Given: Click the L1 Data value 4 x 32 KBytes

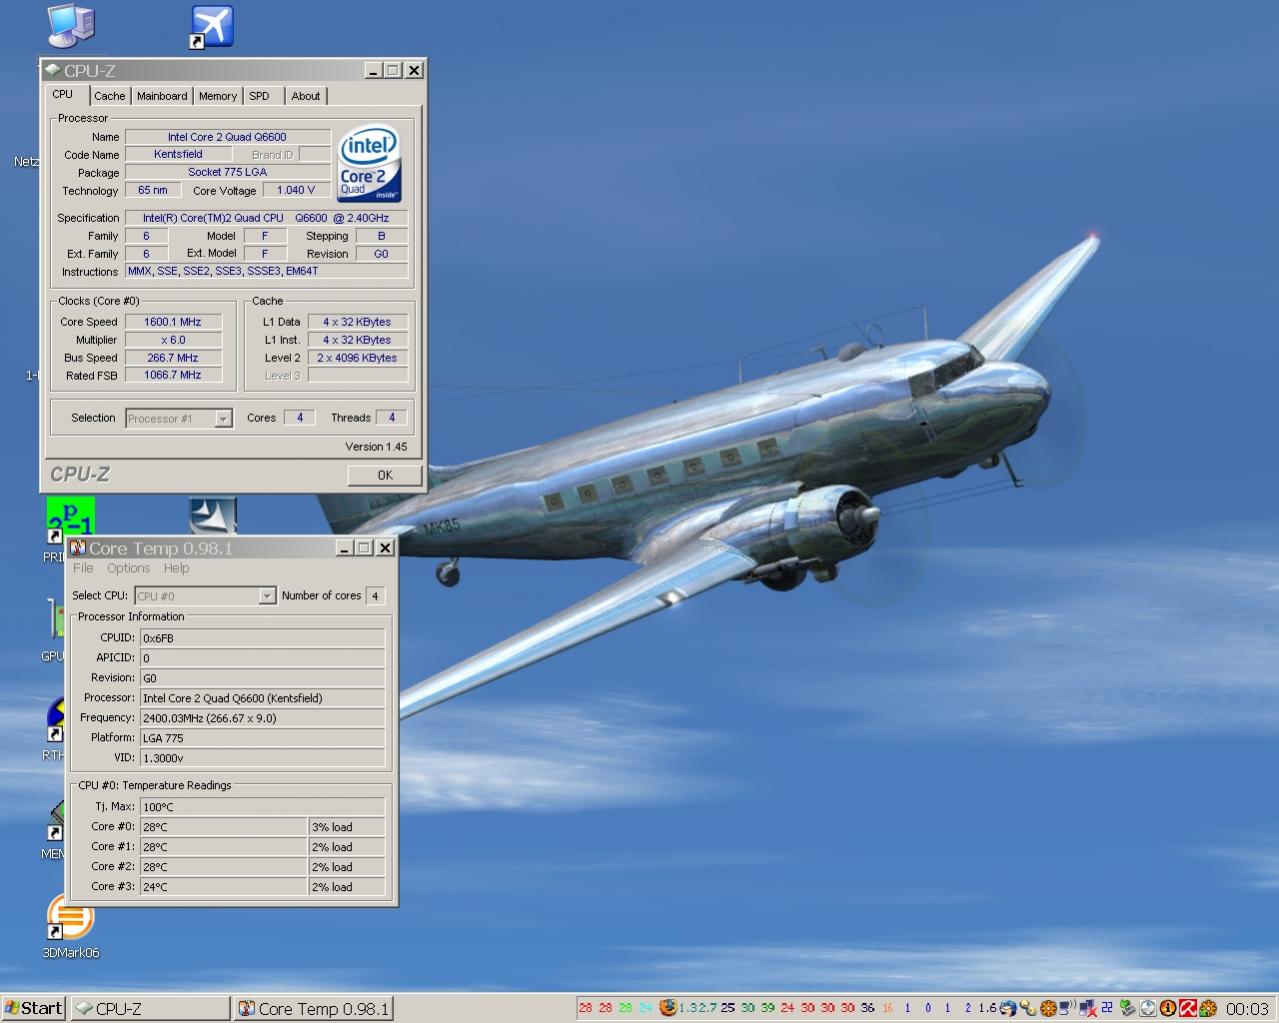Looking at the screenshot, I should click(357, 322).
